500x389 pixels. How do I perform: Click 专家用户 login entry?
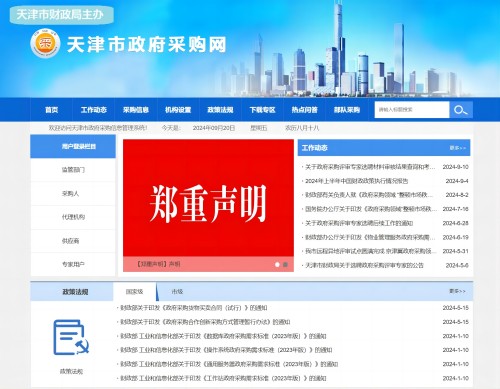[73, 264]
